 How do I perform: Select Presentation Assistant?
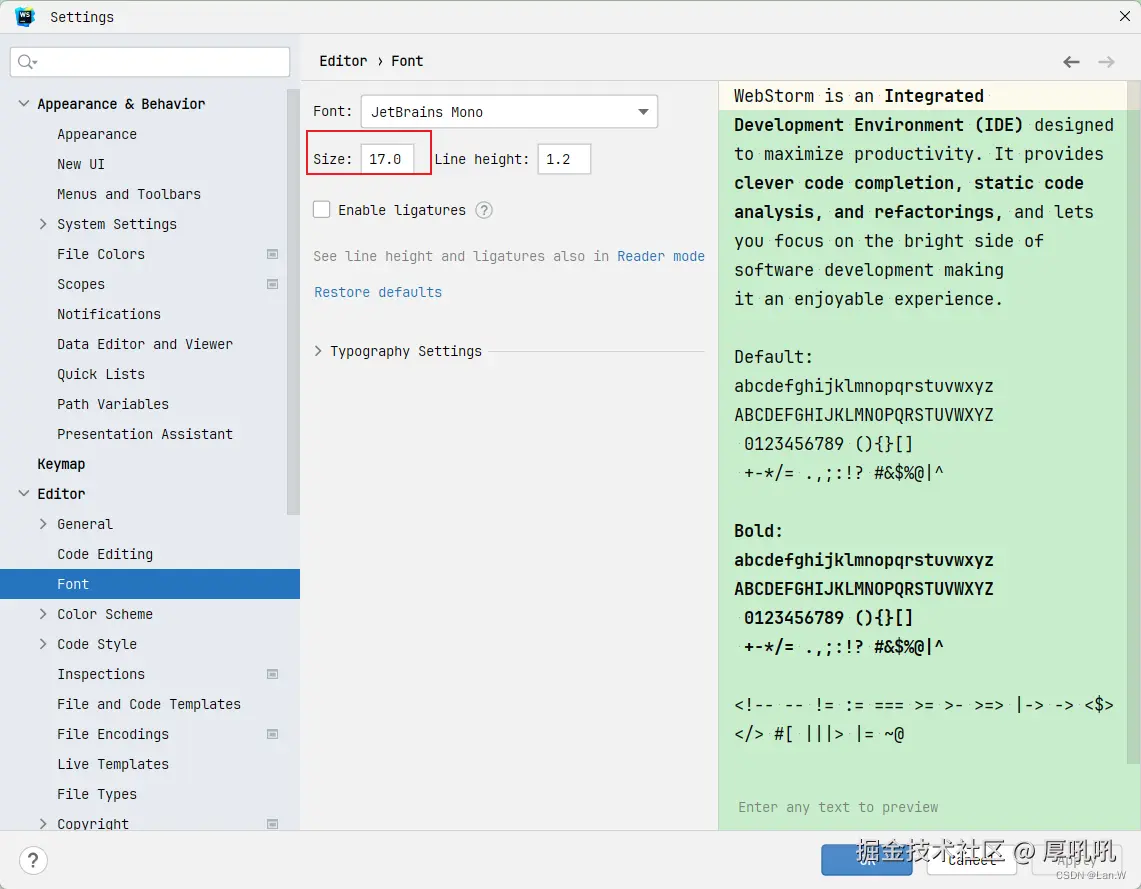145,434
